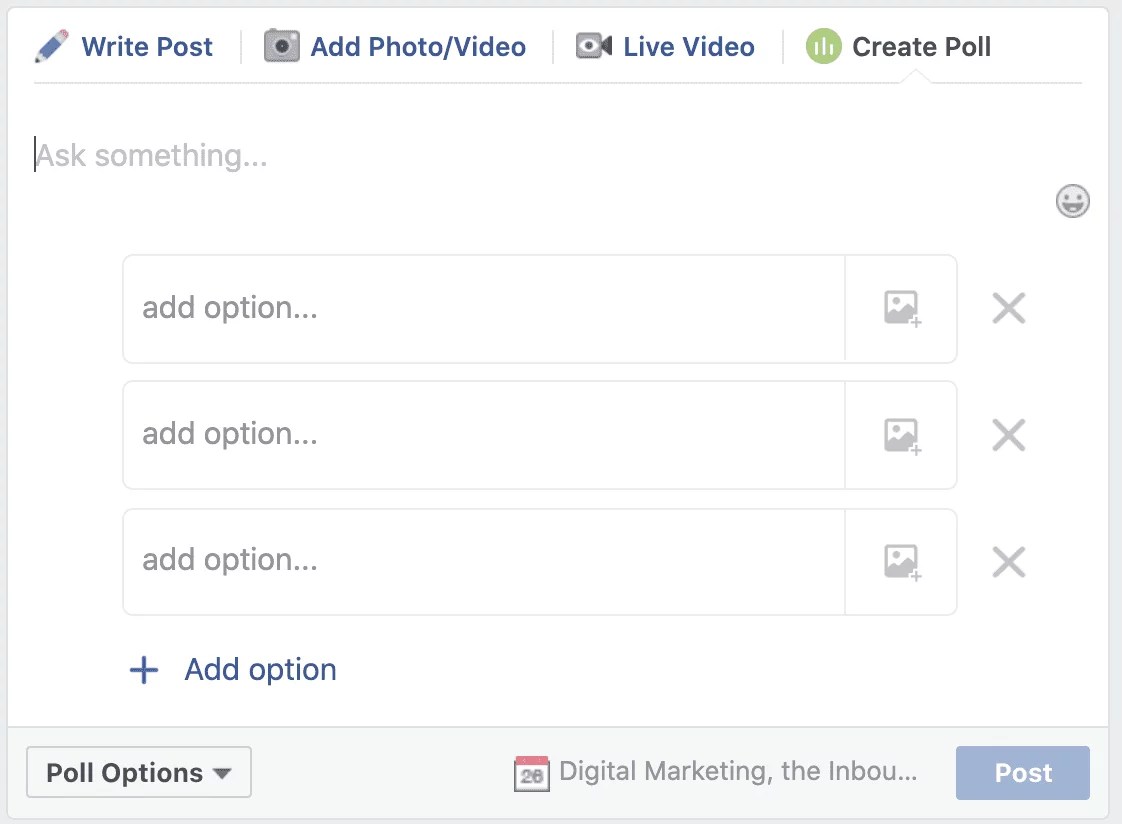Add an image to the first poll option
This screenshot has width=1122, height=824.
pyautogui.click(x=901, y=308)
